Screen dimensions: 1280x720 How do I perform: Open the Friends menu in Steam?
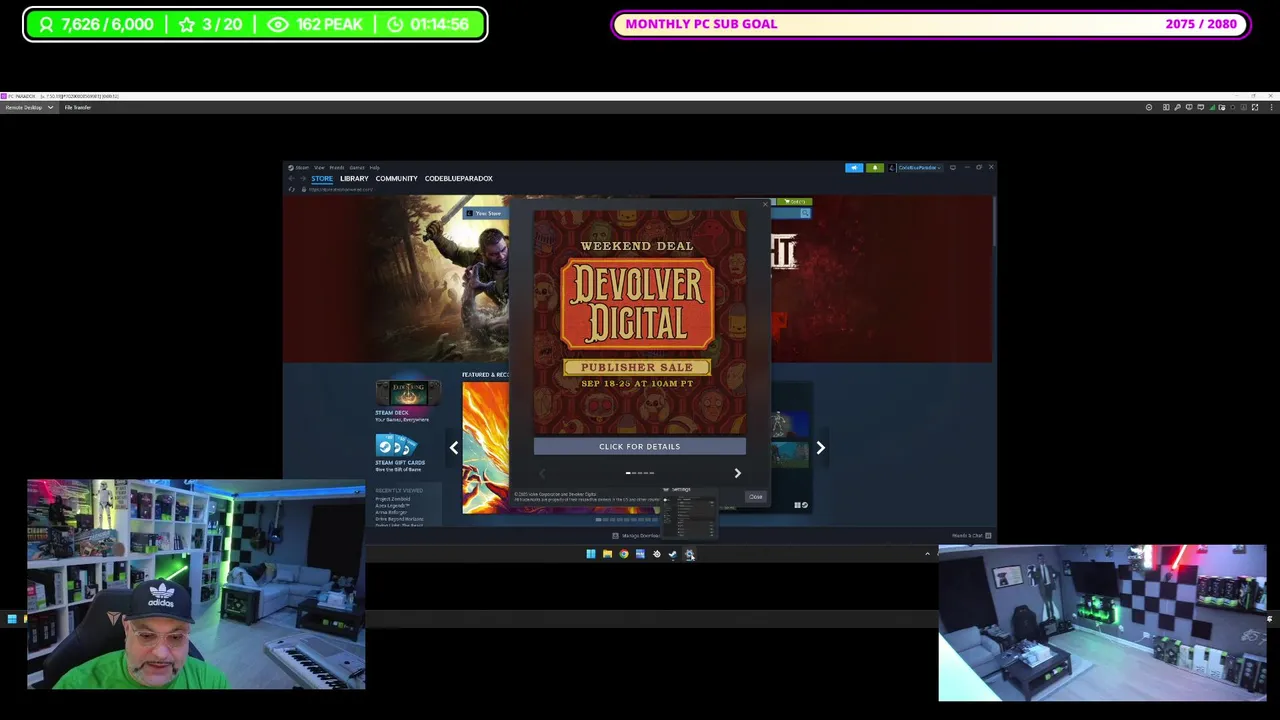(337, 167)
